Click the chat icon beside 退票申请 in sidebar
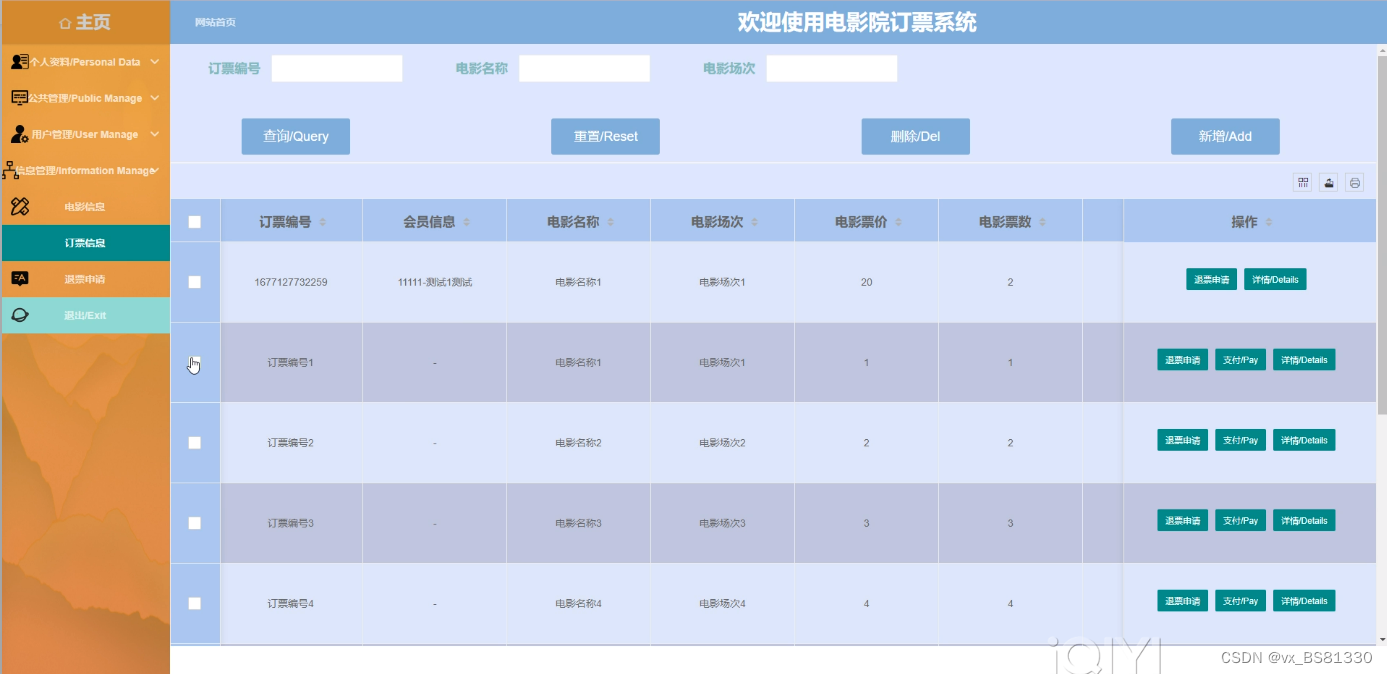Viewport: 1387px width, 674px height. point(19,279)
